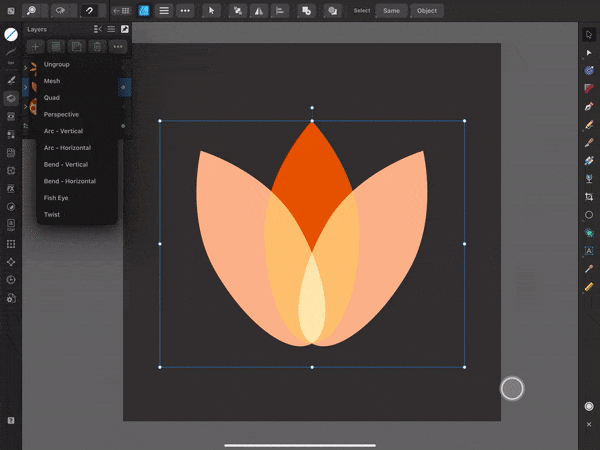
Task: Toggle the snapping magnet icon
Action: tap(89, 11)
